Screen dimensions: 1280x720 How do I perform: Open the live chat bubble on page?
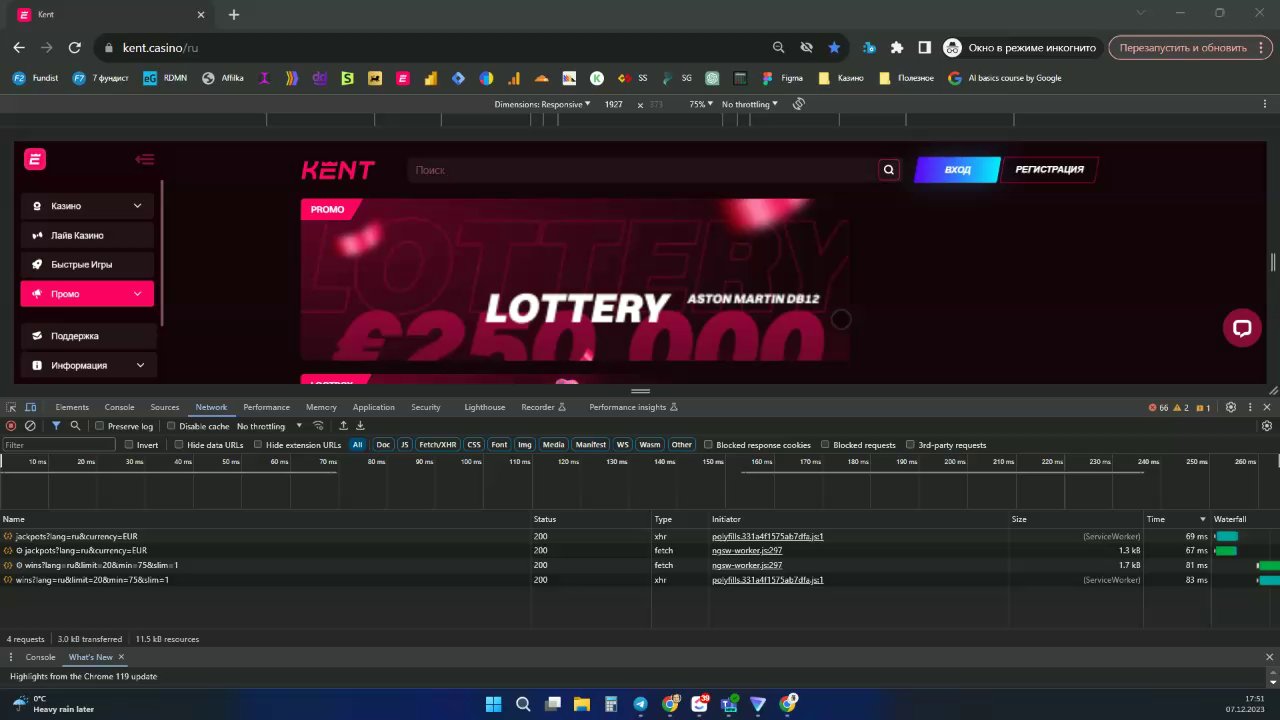click(1242, 328)
